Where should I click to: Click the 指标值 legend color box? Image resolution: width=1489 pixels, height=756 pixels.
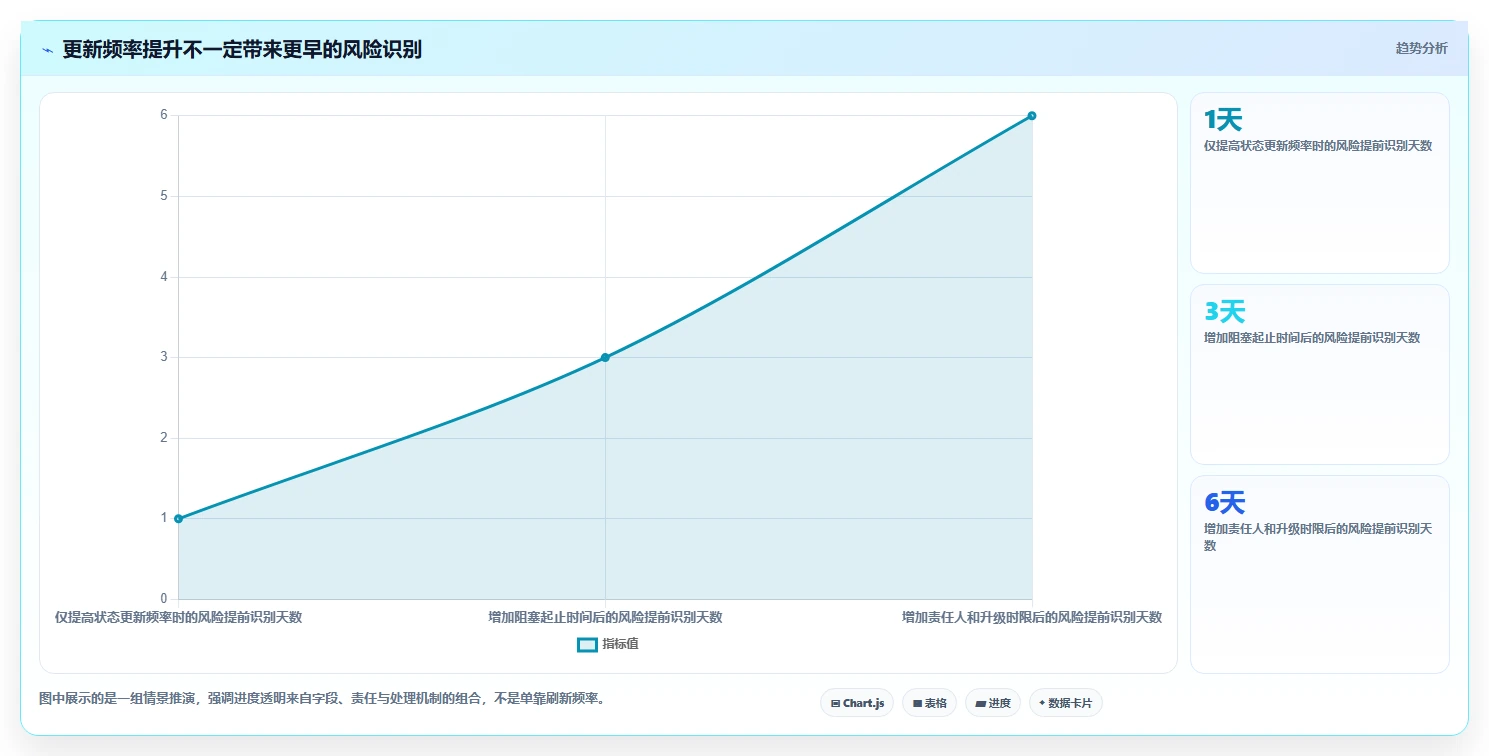pos(588,645)
